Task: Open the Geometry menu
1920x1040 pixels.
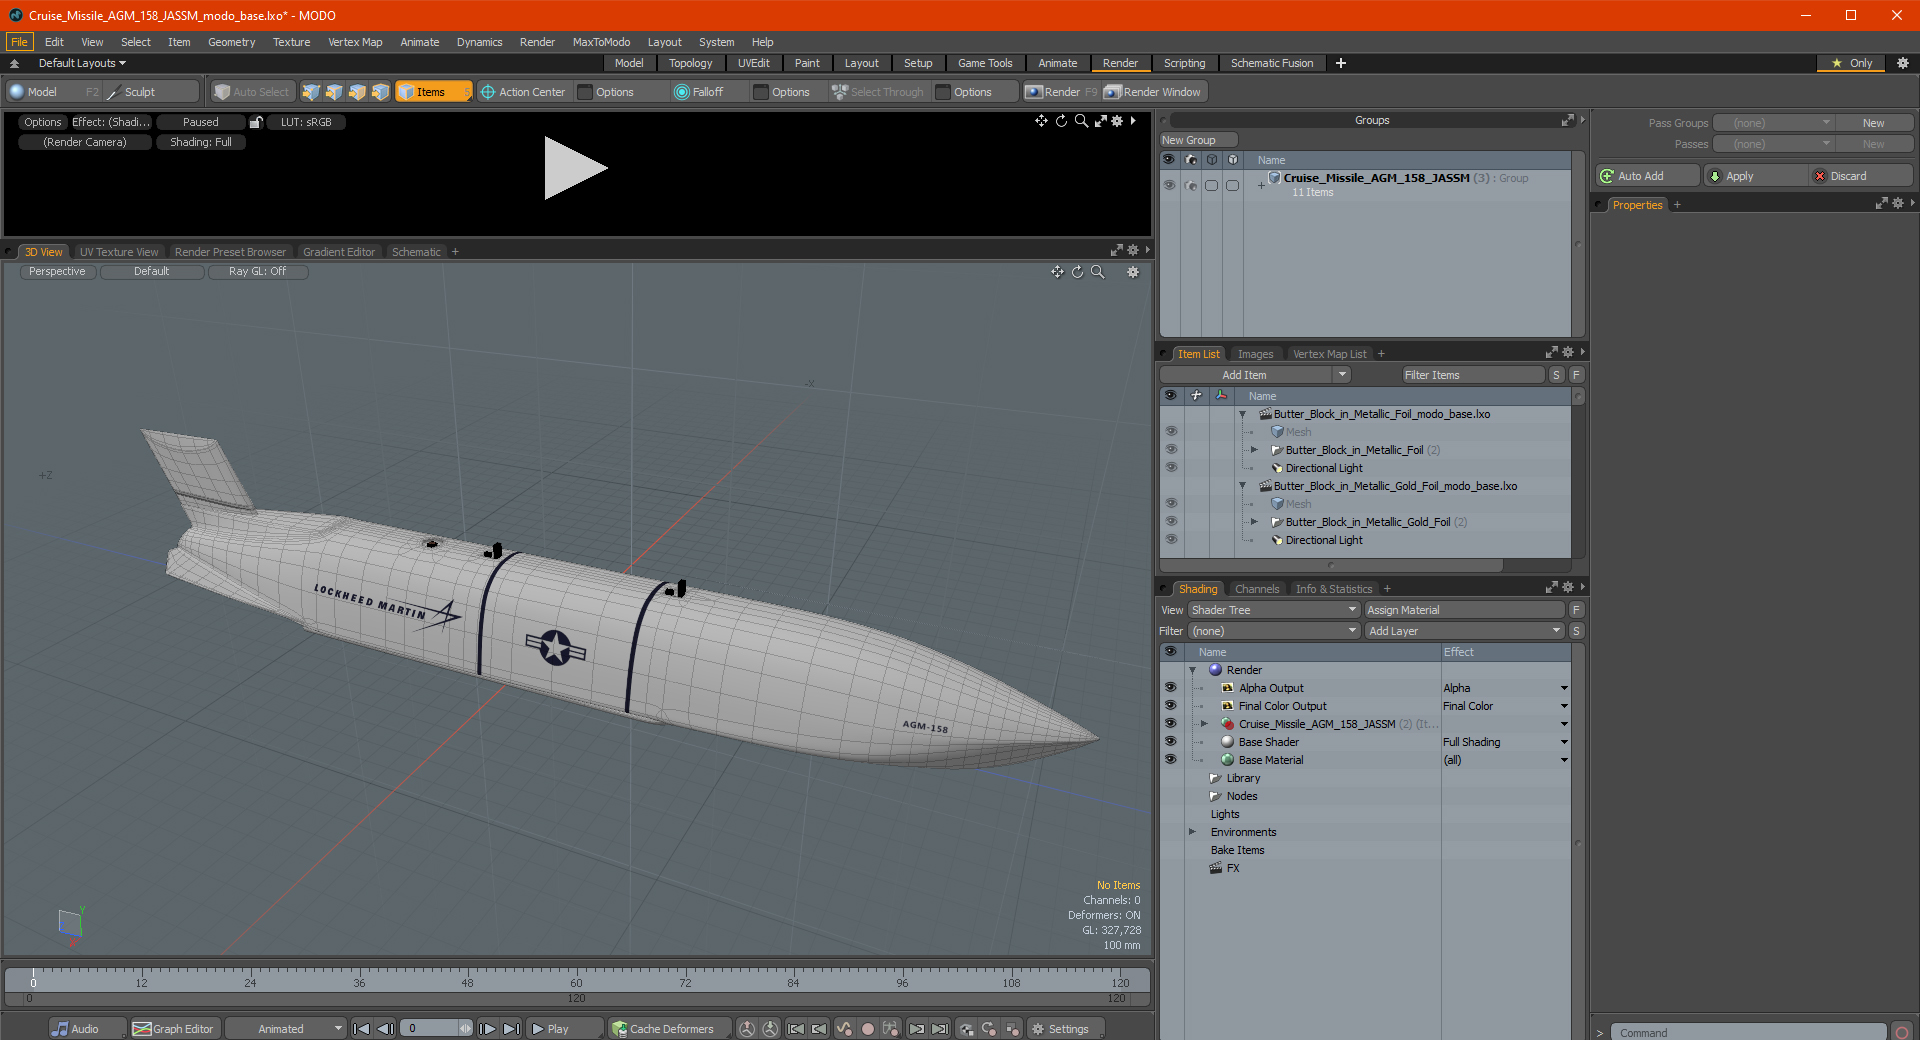Action: click(x=231, y=42)
